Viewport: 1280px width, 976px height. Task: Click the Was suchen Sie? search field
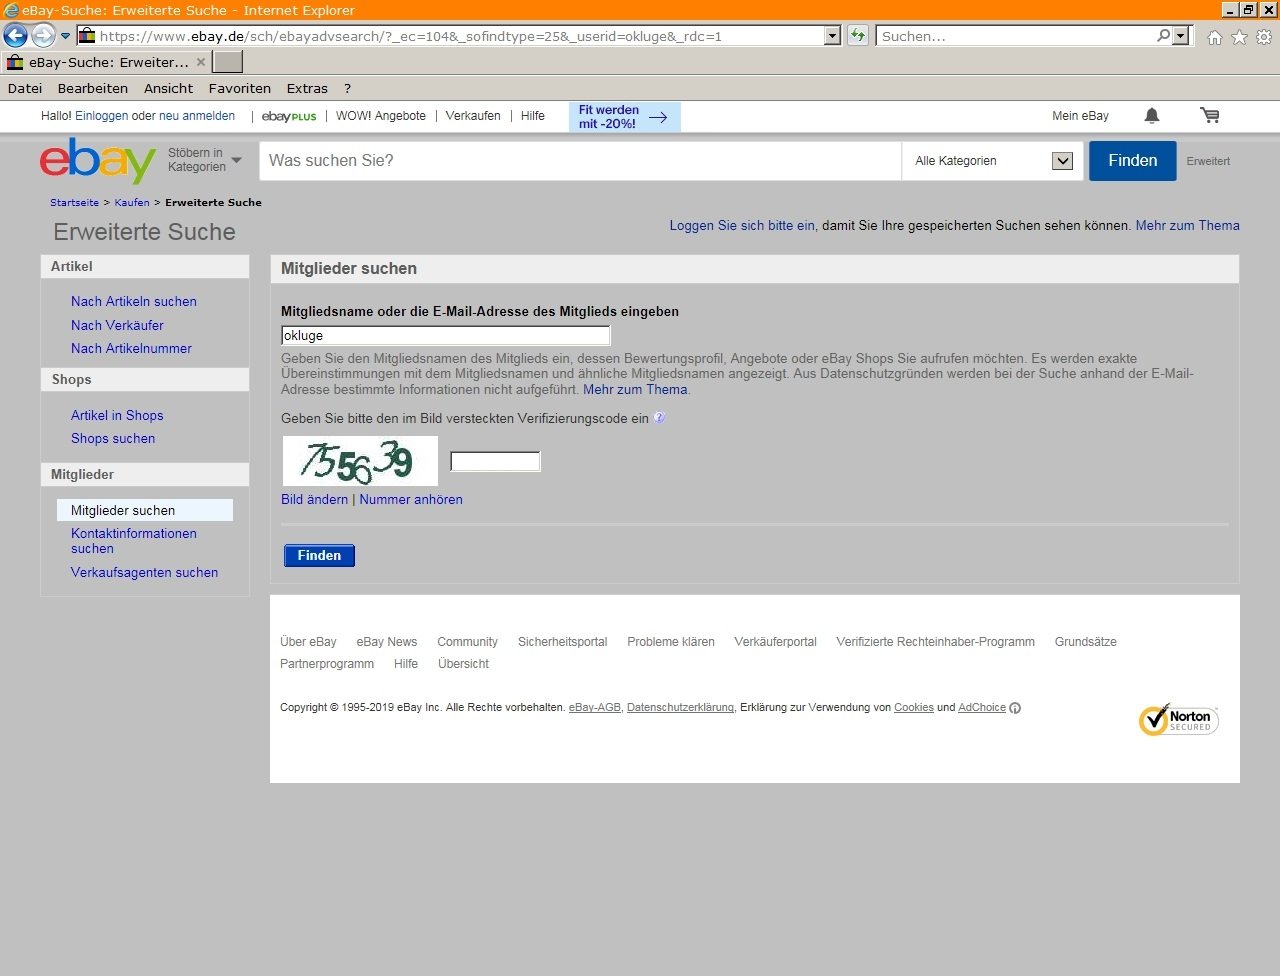[580, 161]
